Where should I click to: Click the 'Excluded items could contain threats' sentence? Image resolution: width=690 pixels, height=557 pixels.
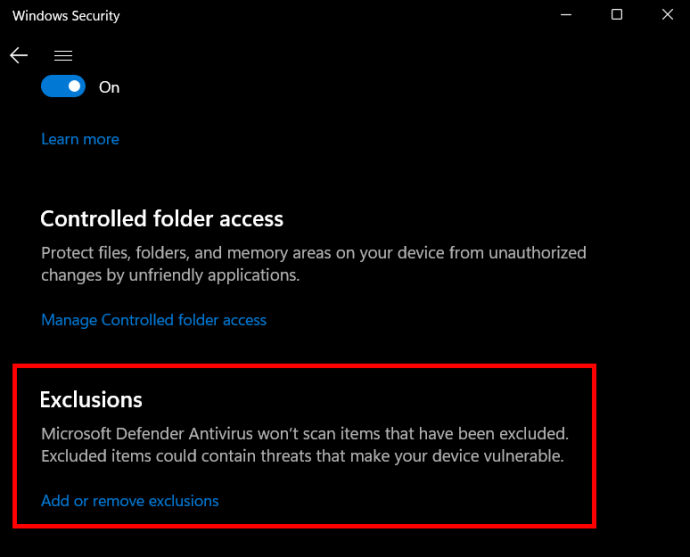click(300, 457)
